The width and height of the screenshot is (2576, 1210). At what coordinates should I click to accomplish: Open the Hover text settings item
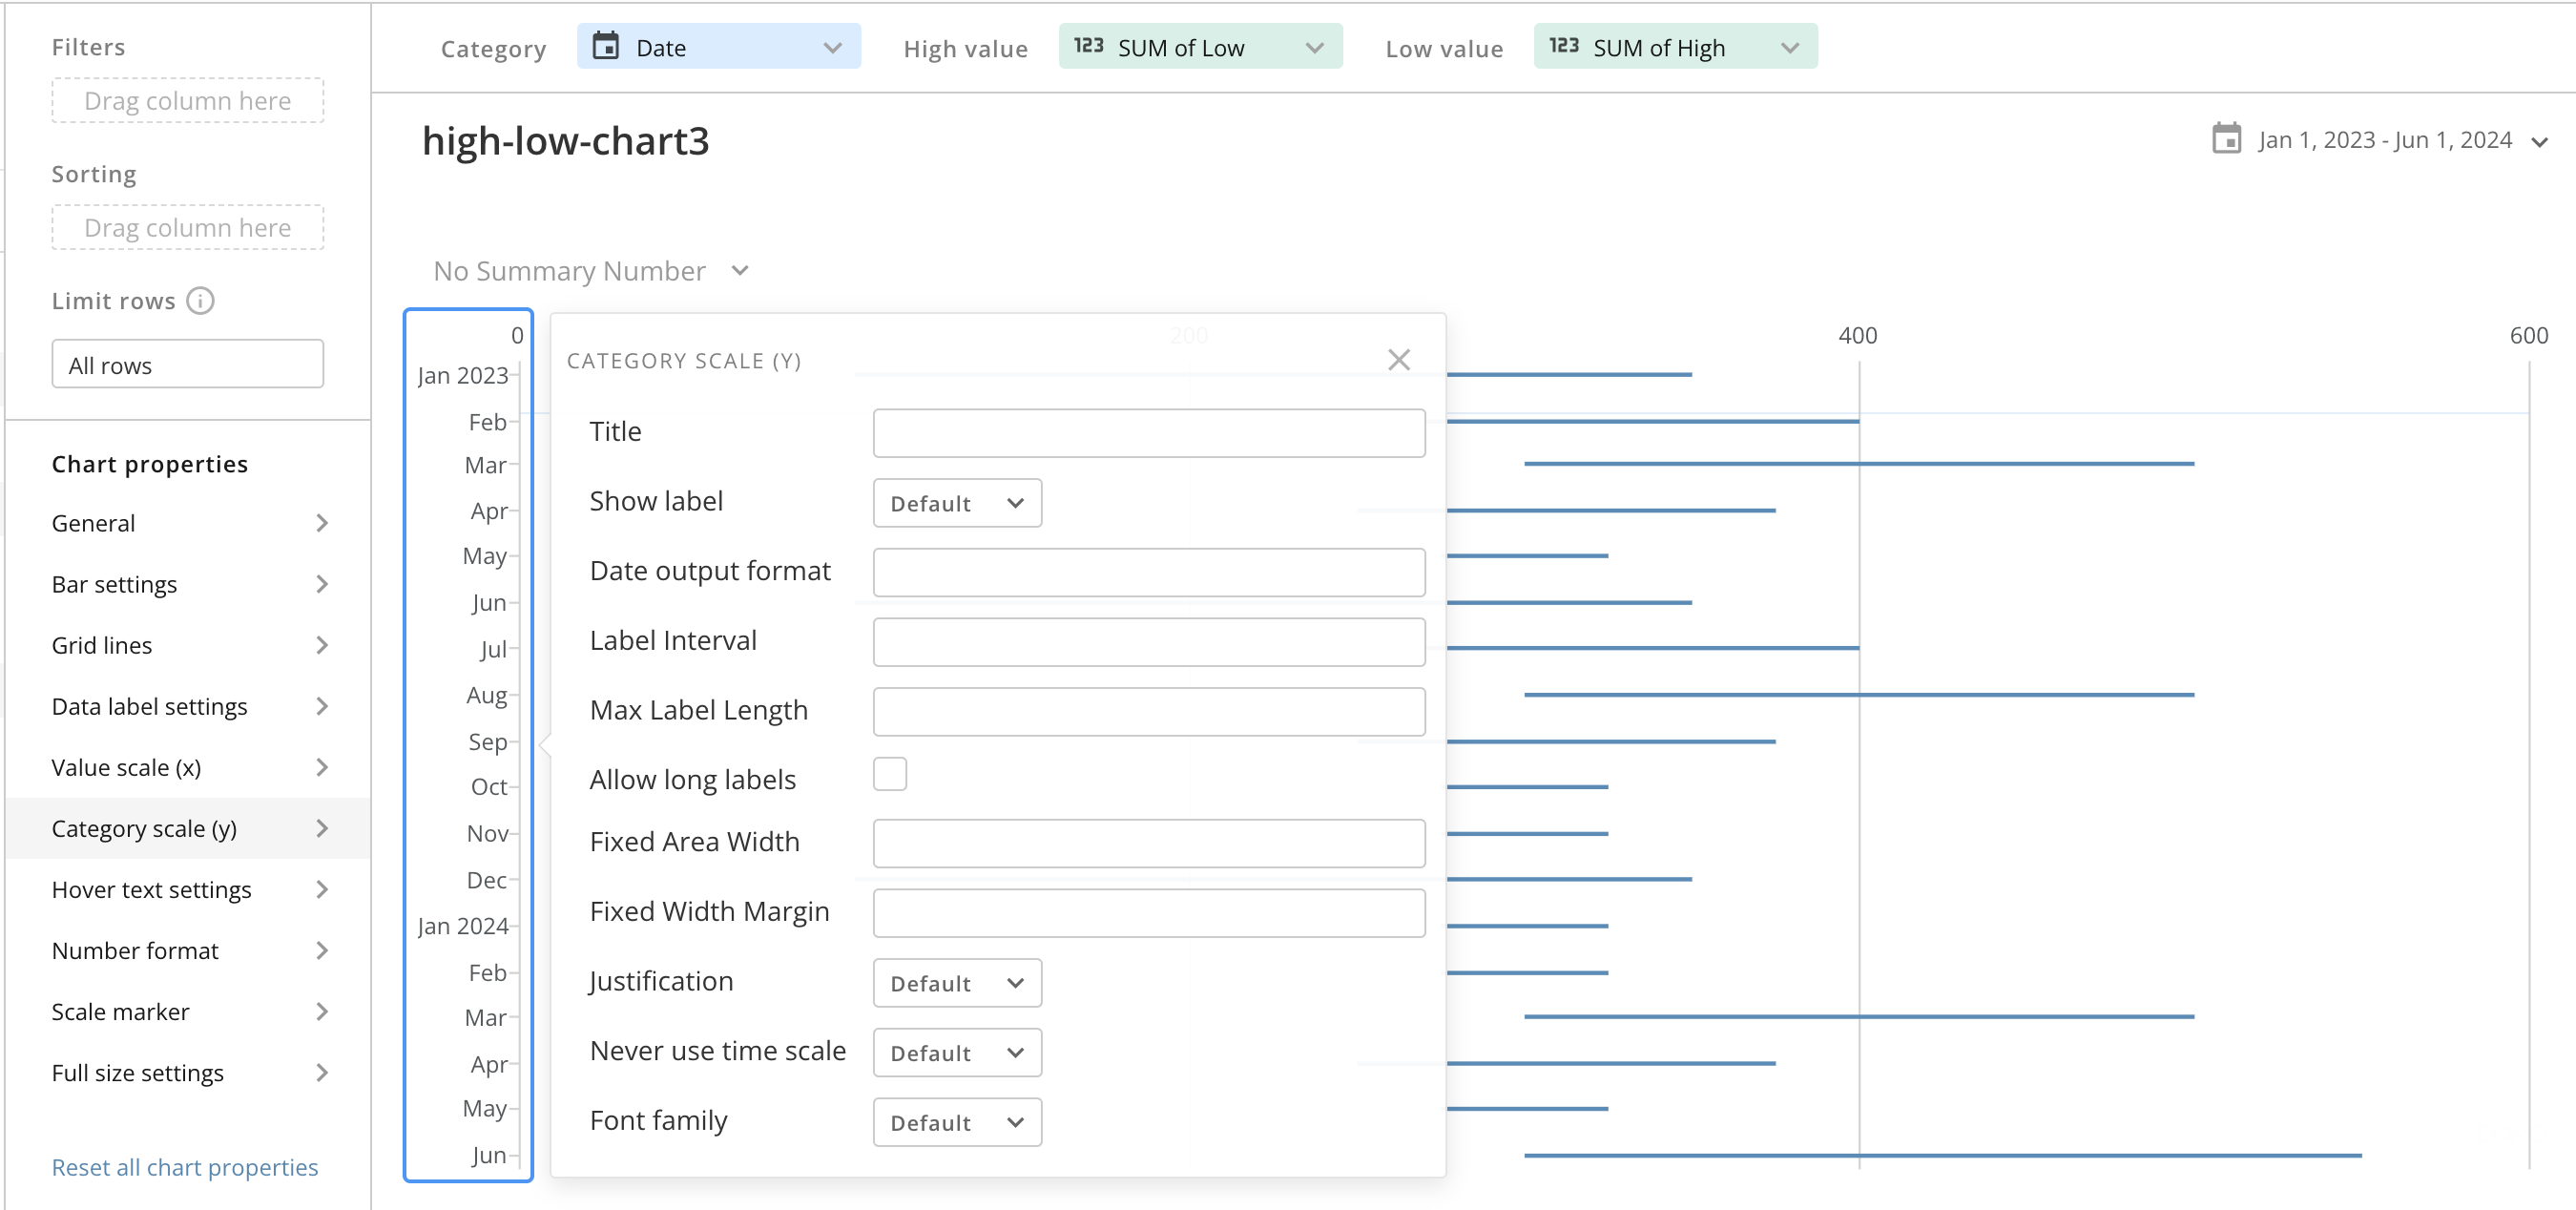189,889
